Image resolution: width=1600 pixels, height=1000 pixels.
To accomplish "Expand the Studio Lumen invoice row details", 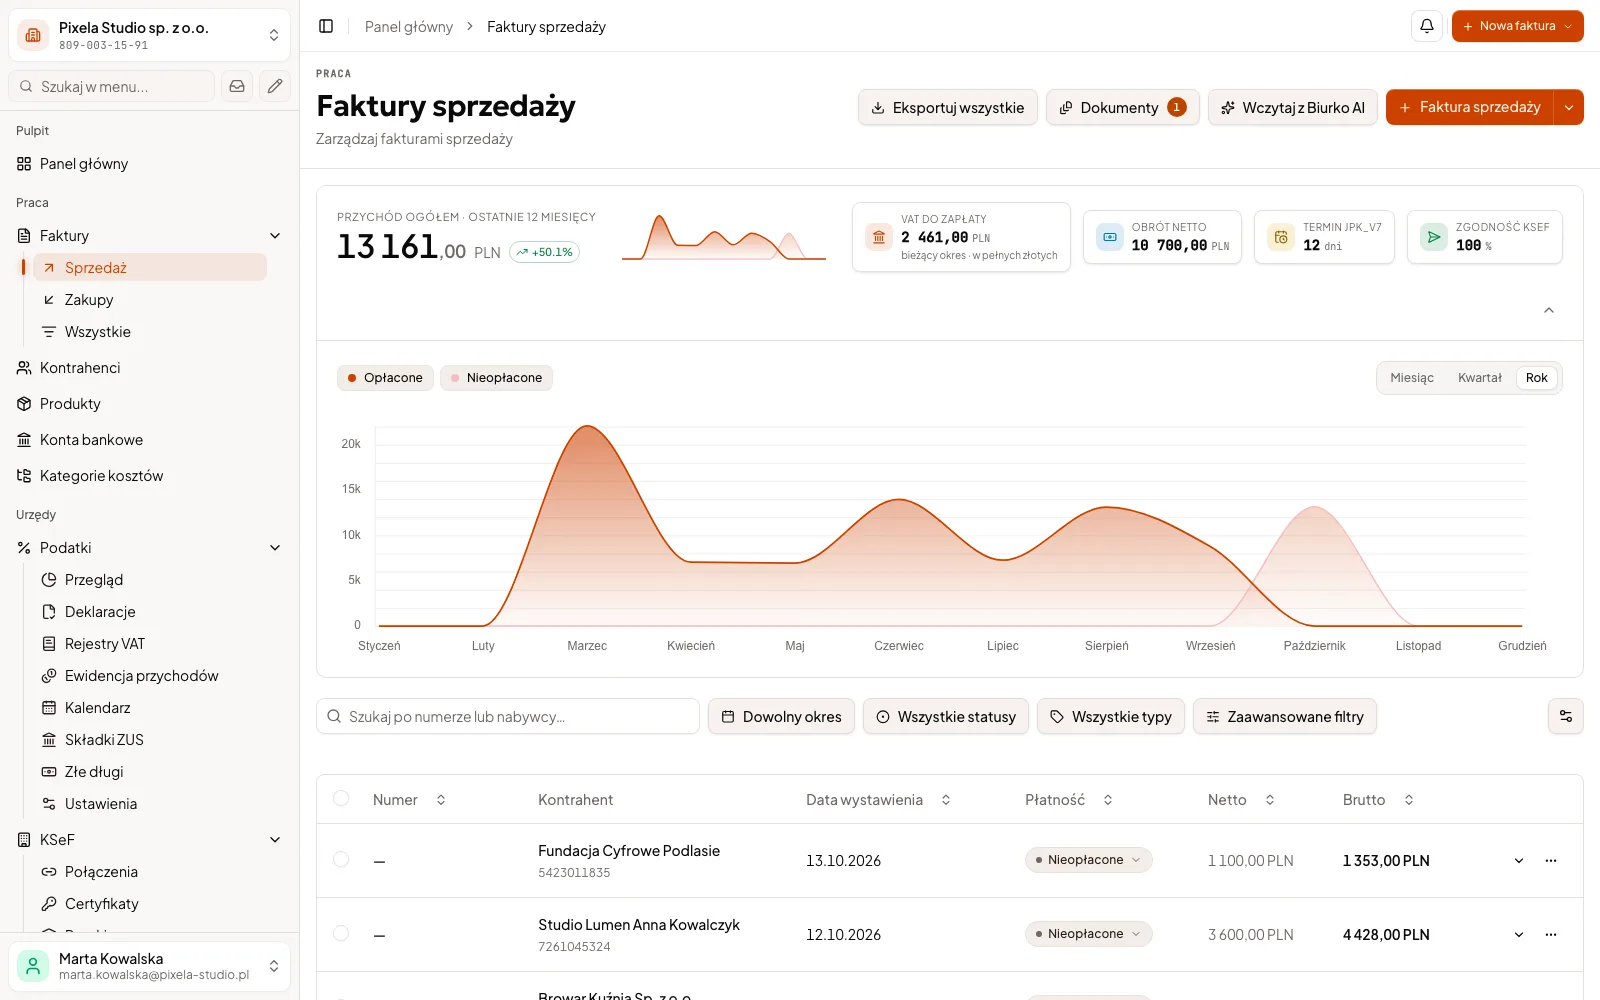I will tap(1519, 934).
